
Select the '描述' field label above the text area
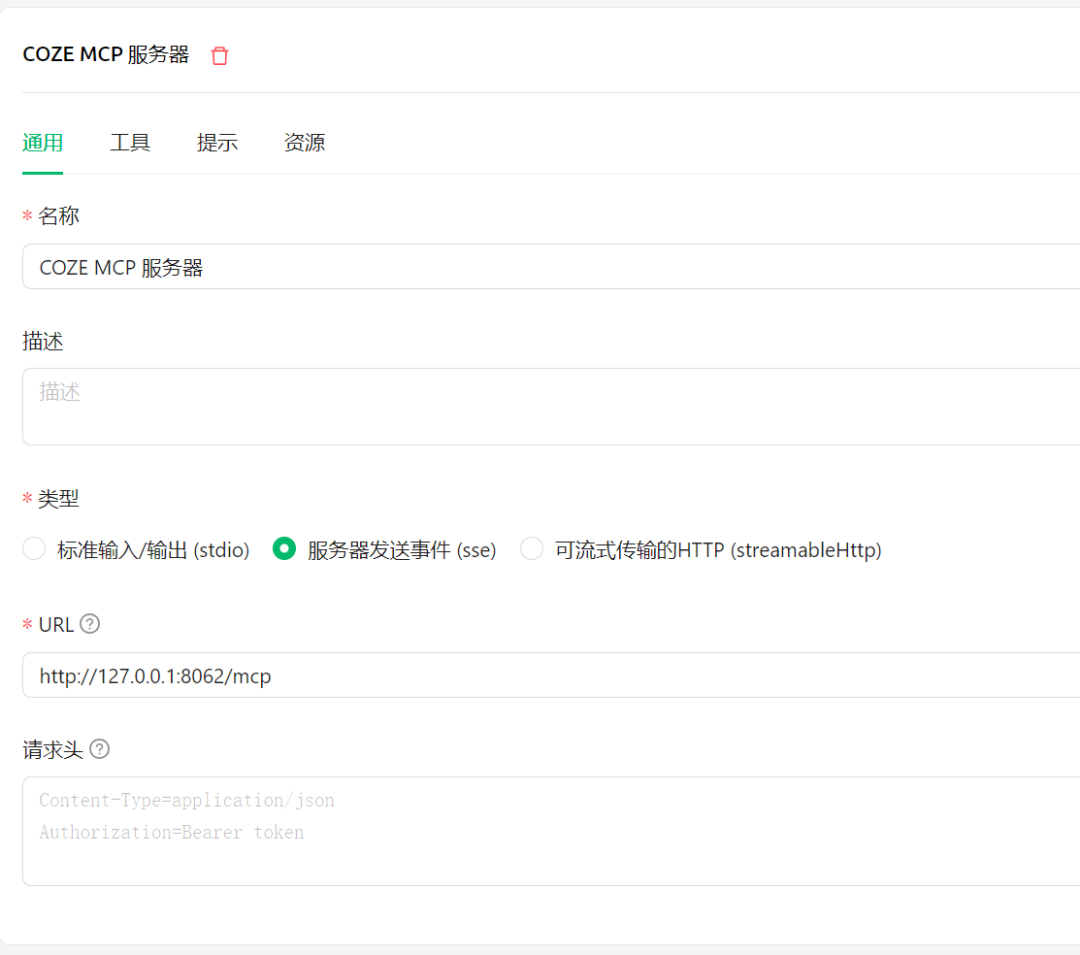coord(43,342)
